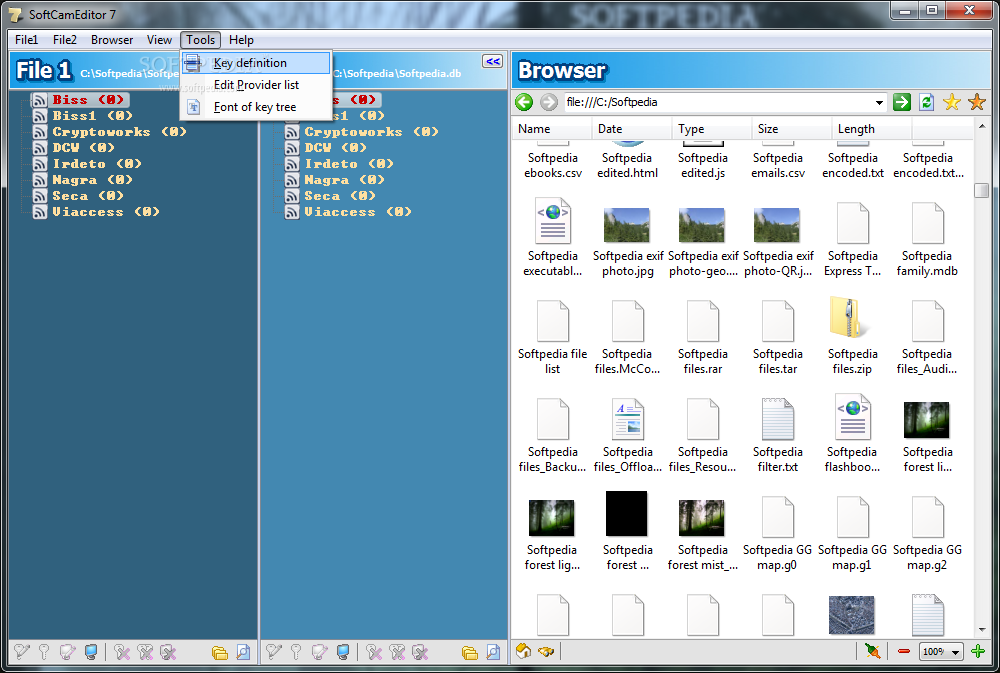1000x673 pixels.
Task: Click the edit key icon in File 2 toolbar
Action: (x=274, y=651)
